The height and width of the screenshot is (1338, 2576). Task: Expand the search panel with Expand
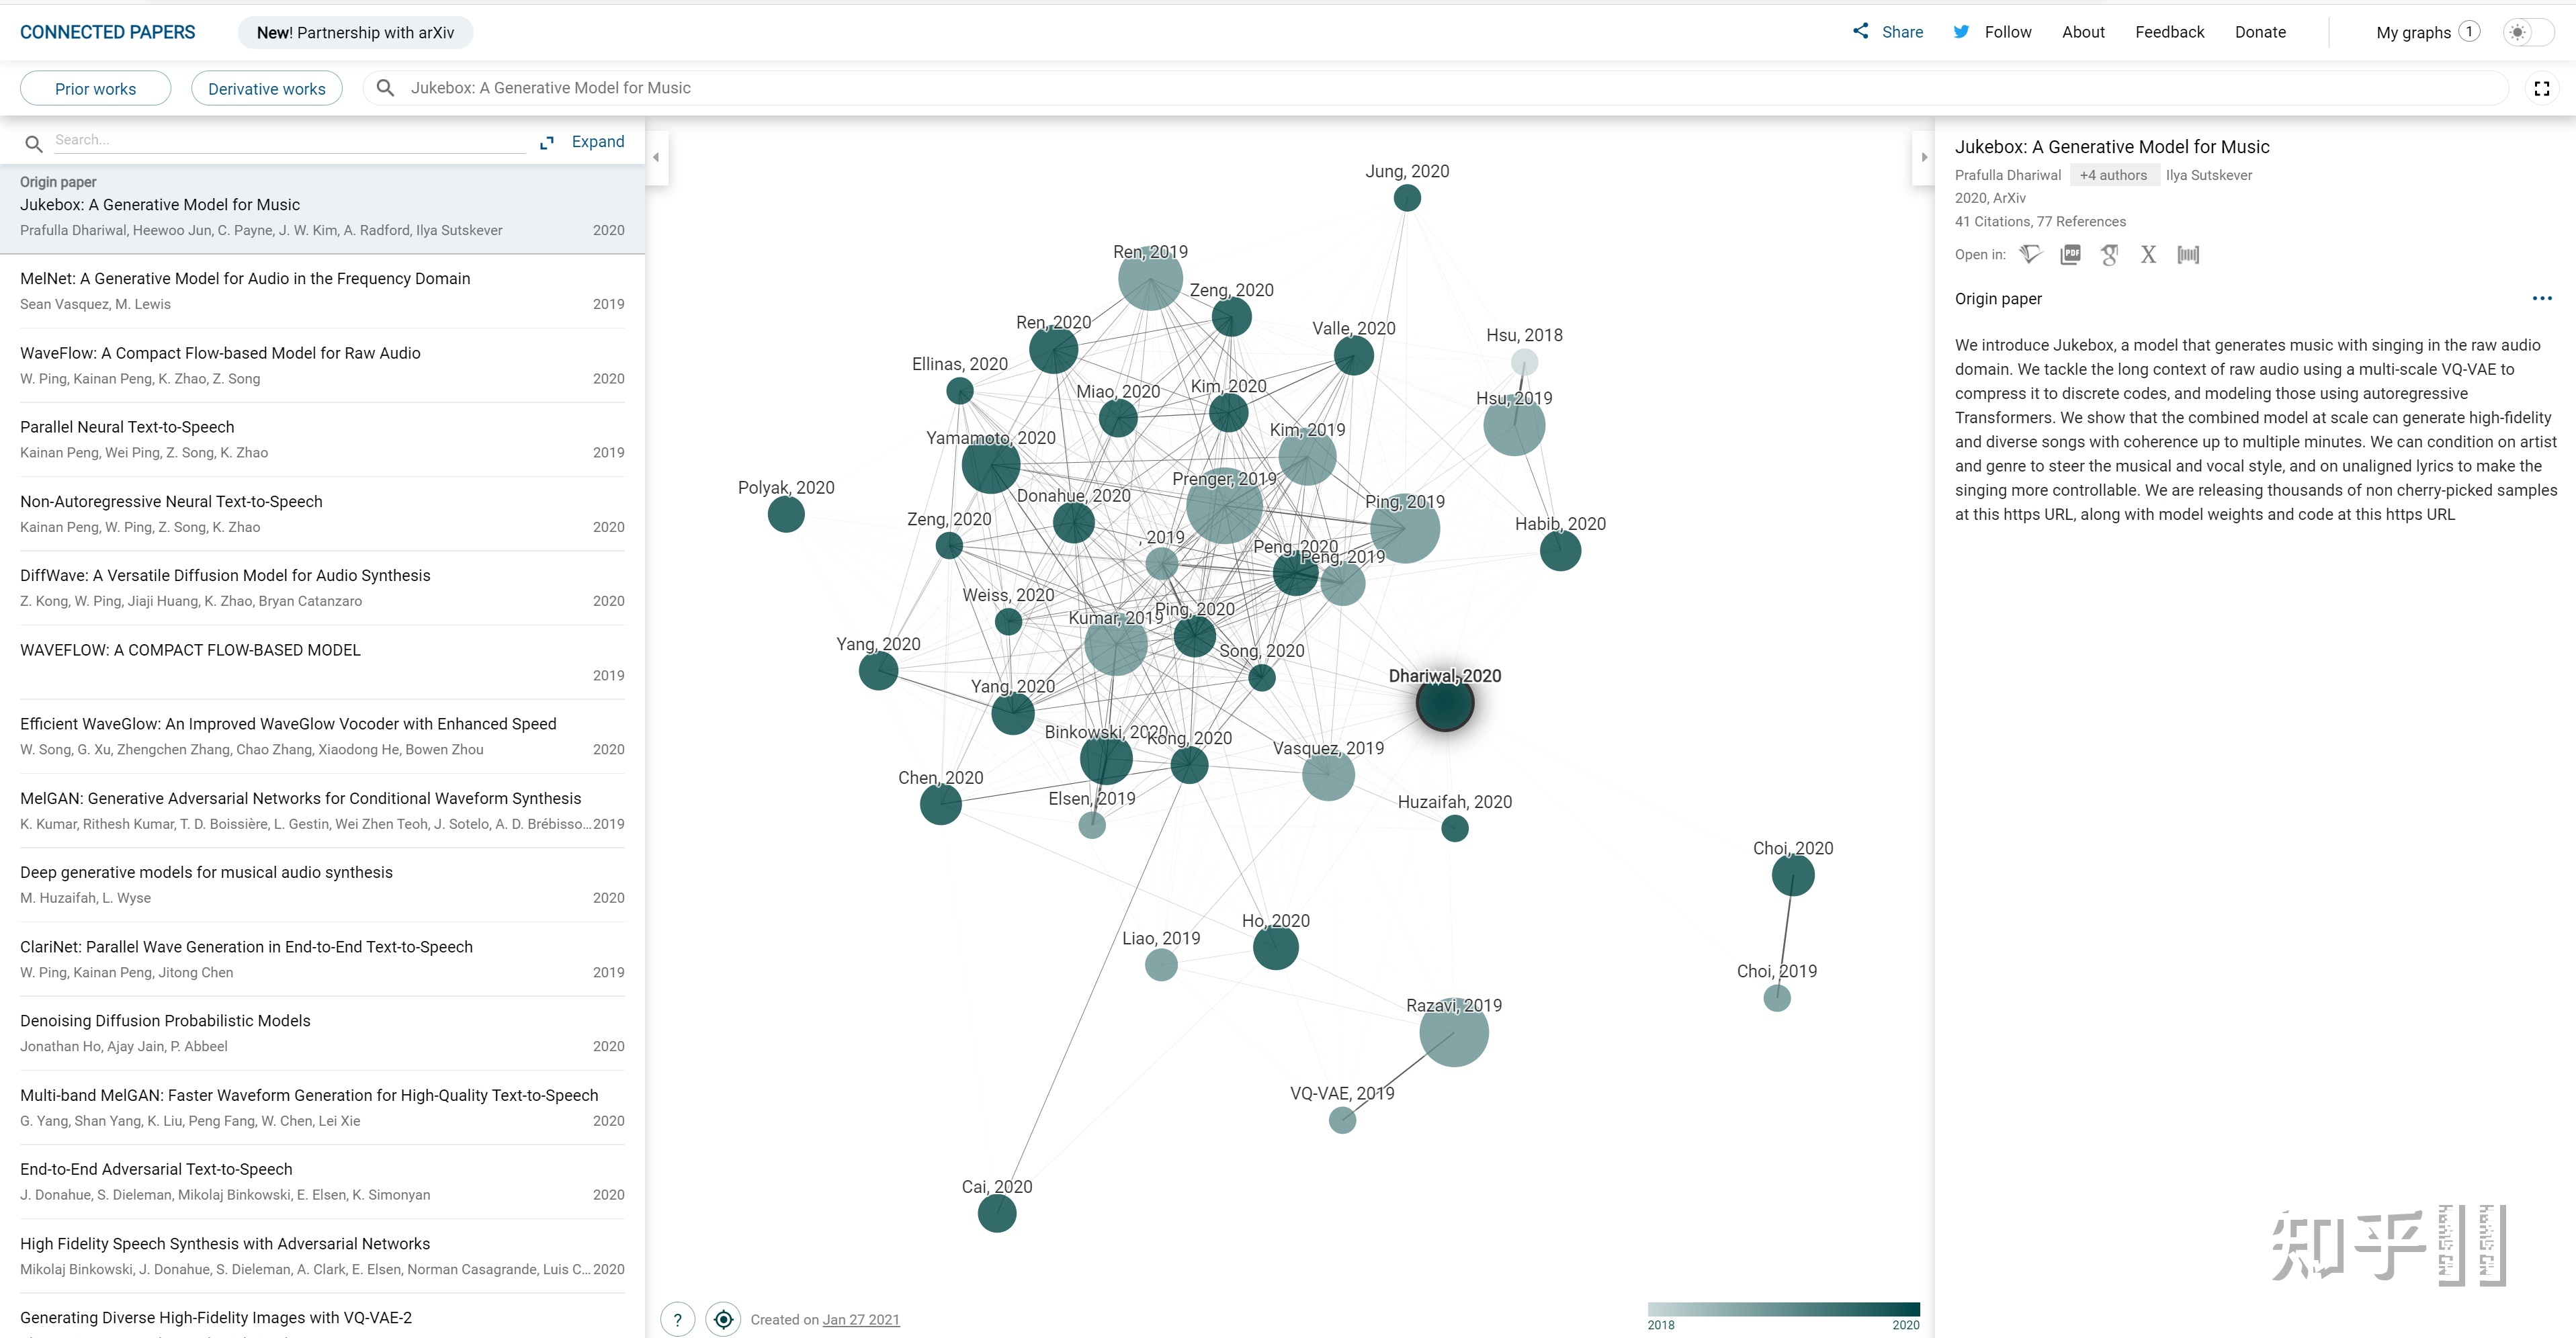tap(595, 140)
